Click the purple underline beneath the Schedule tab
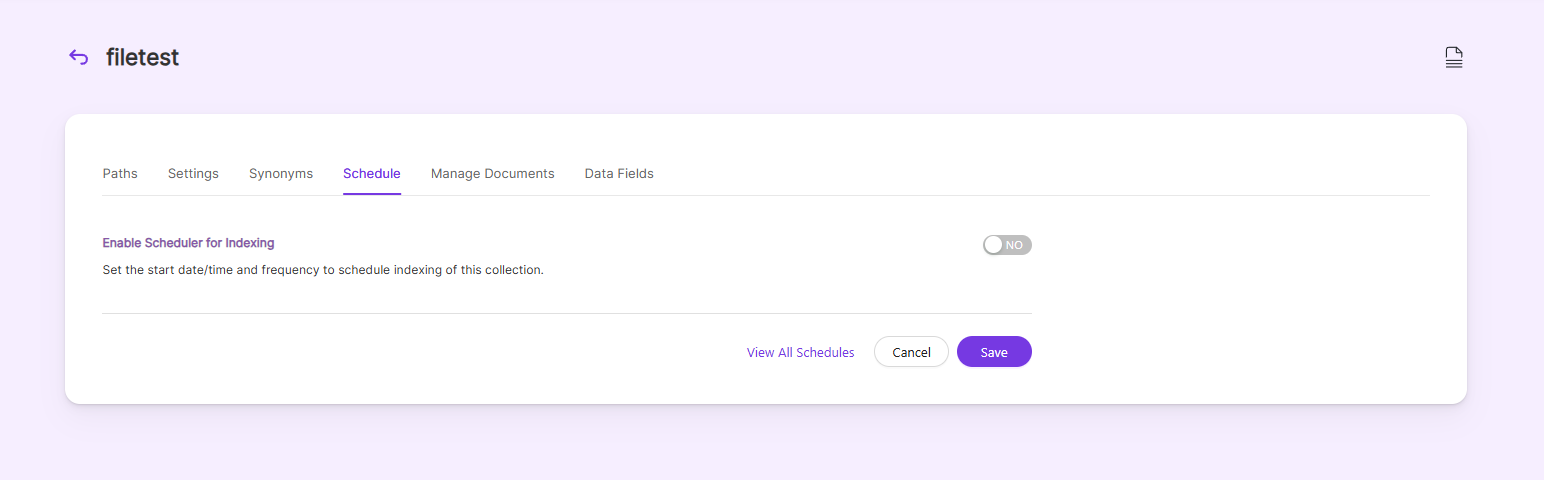Viewport: 1544px width, 480px height. tap(372, 194)
